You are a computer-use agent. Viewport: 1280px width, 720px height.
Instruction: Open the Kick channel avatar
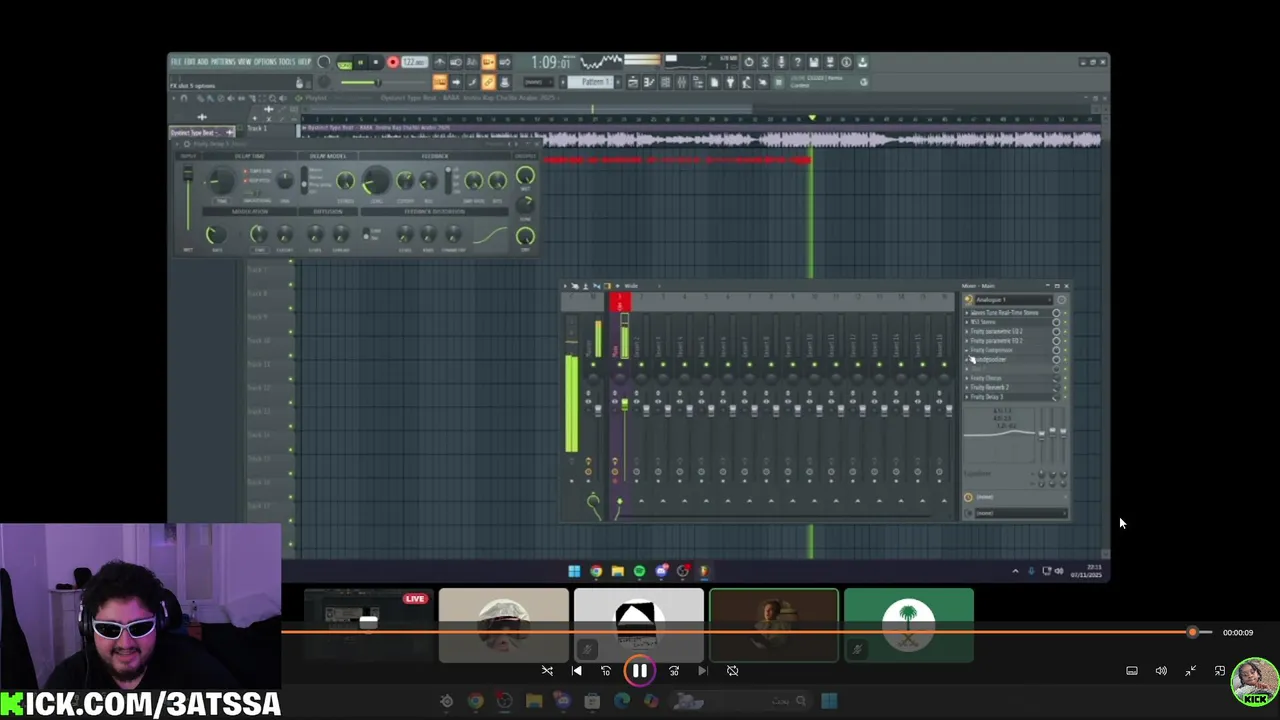[x=1254, y=681]
